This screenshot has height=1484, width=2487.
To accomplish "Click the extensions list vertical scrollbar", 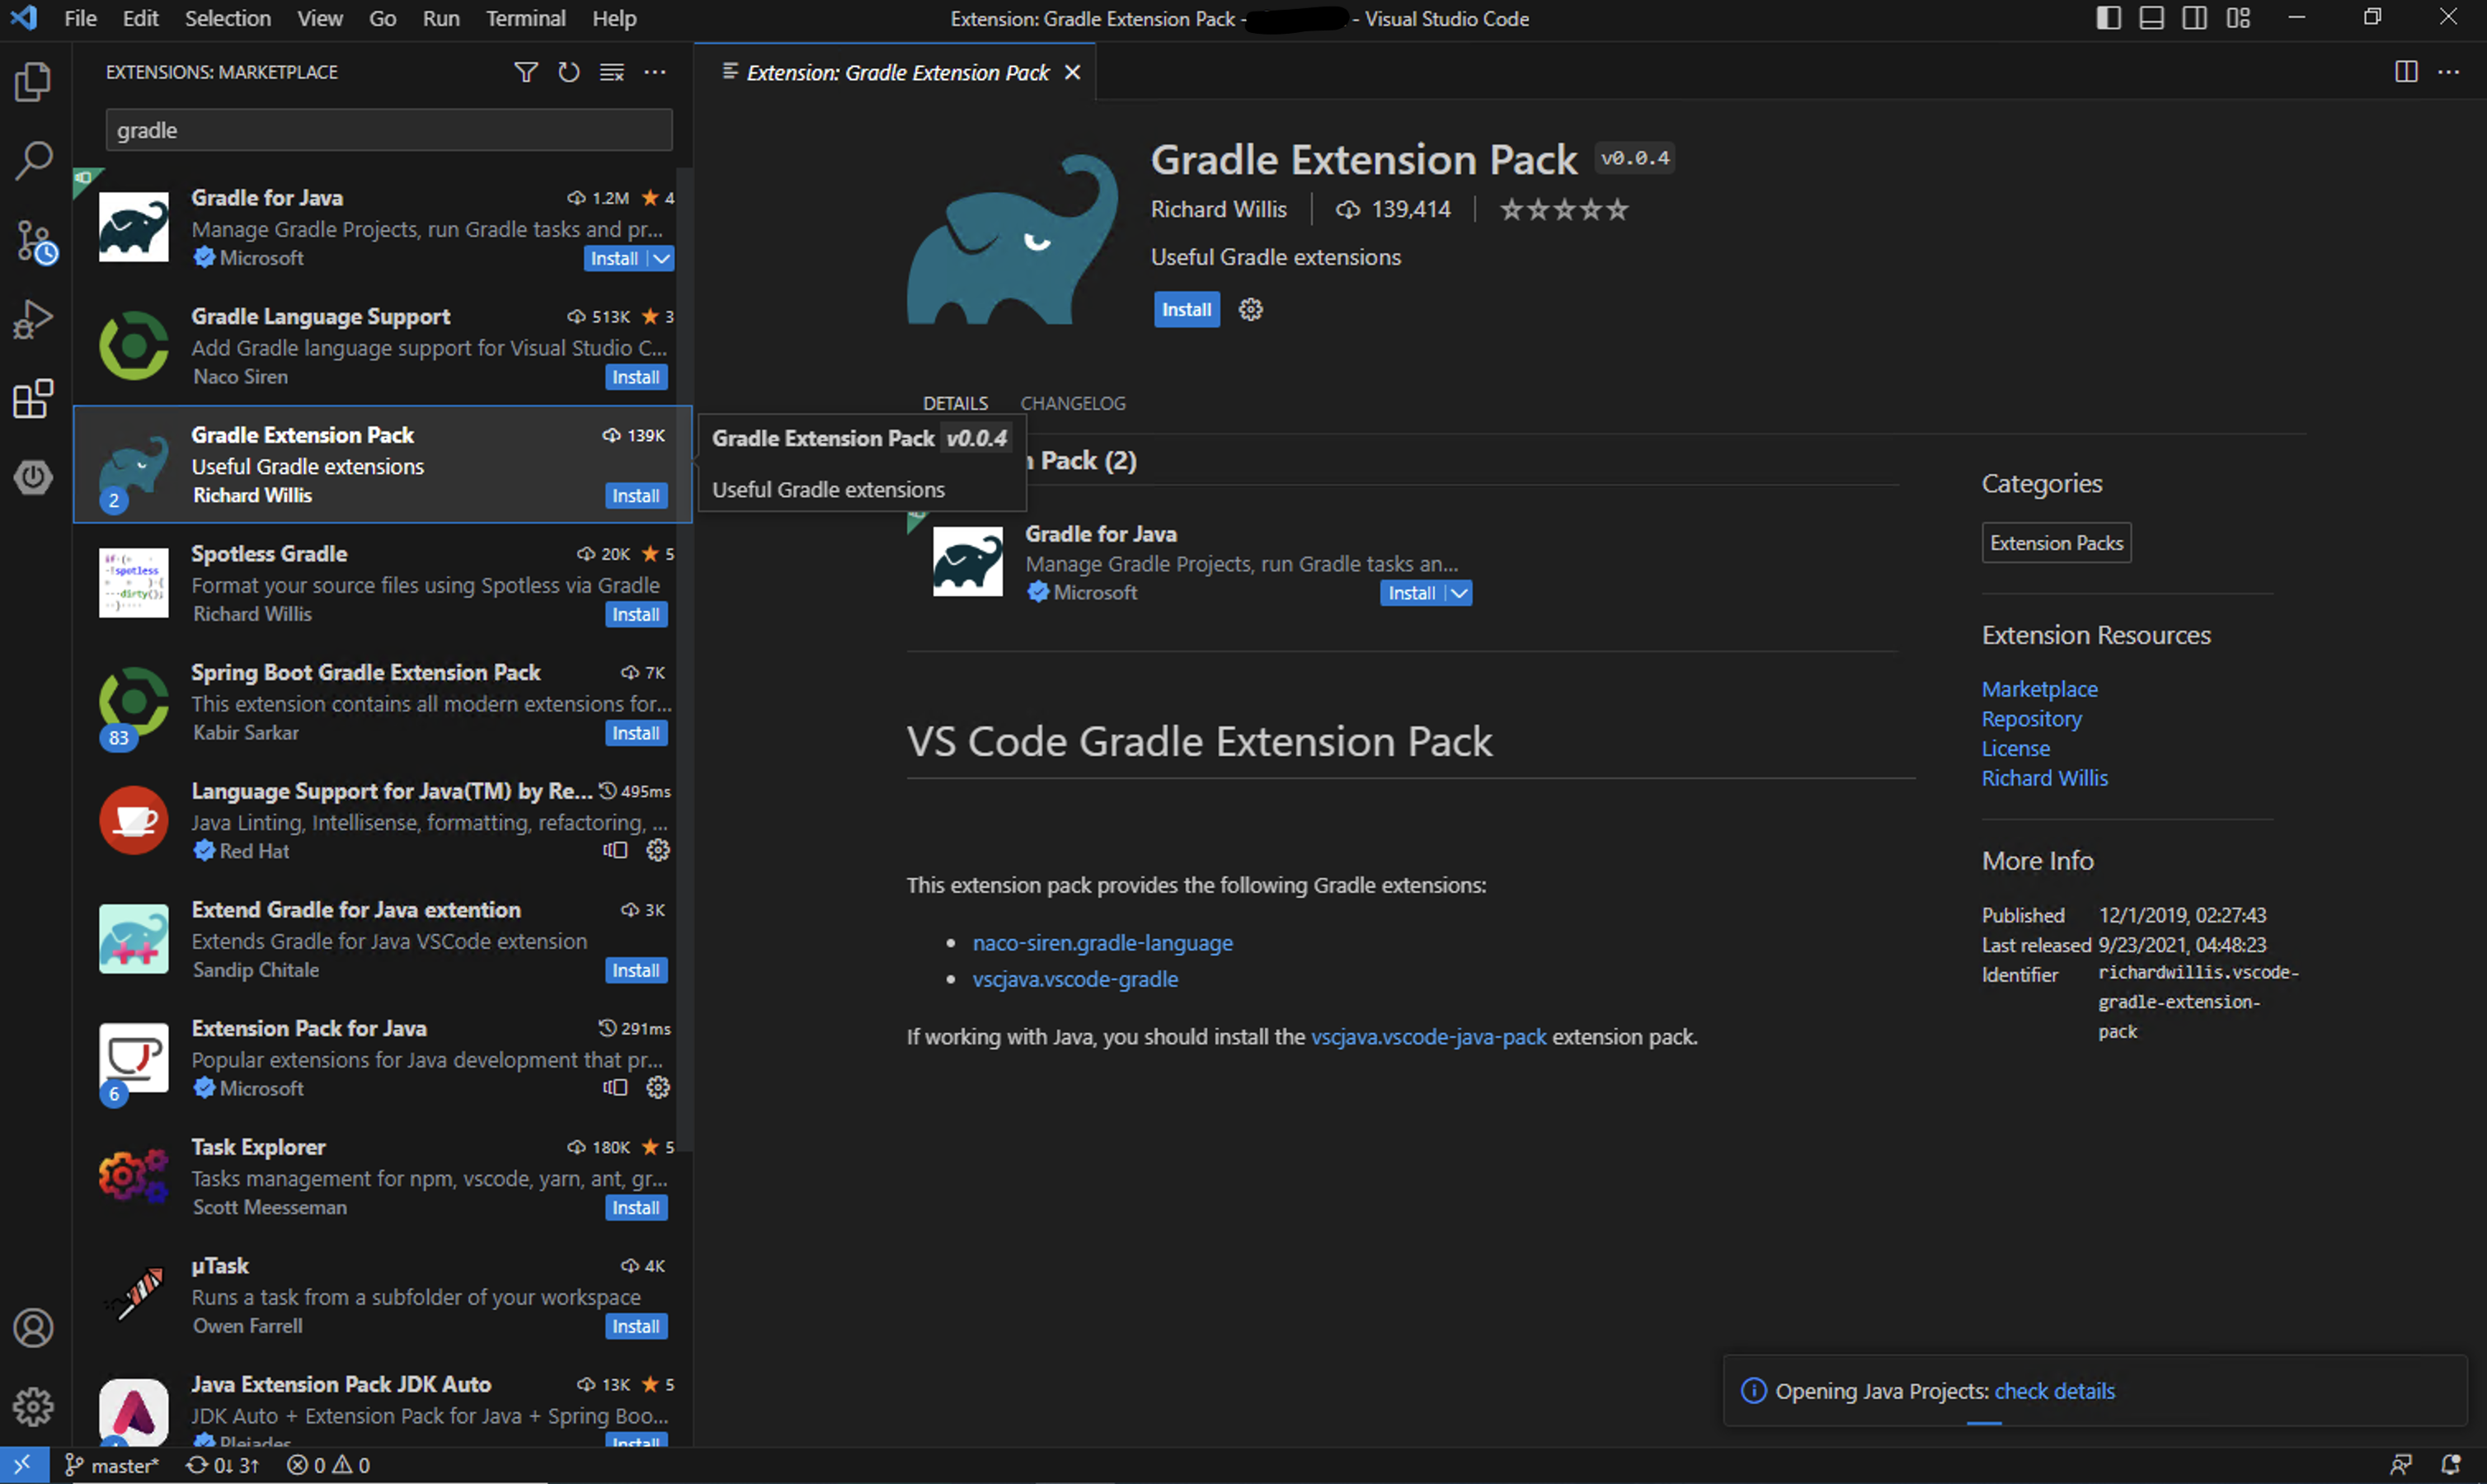I will pyautogui.click(x=684, y=660).
